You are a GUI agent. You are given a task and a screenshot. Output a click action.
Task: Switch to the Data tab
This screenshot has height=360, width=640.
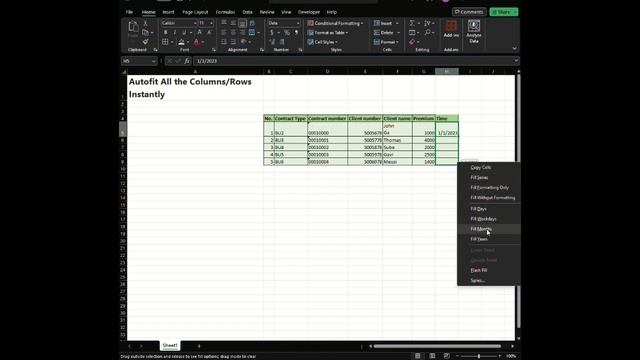[247, 12]
